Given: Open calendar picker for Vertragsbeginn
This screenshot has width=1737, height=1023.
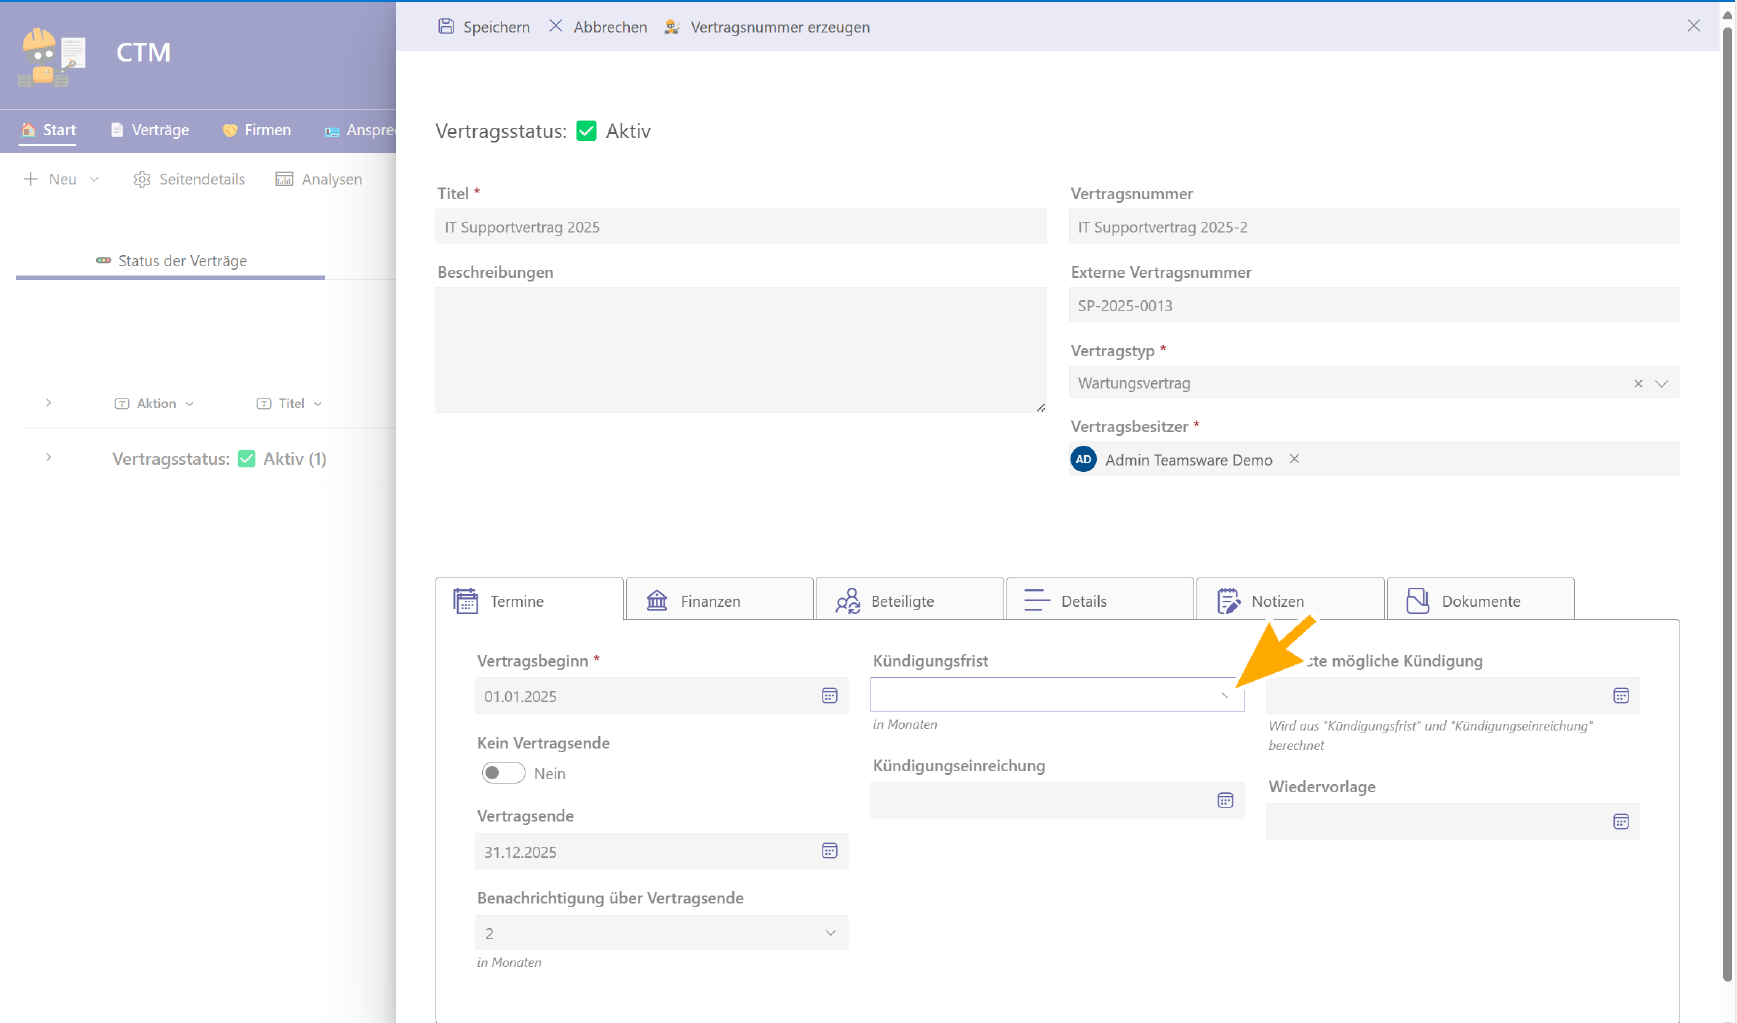Looking at the screenshot, I should coord(829,696).
